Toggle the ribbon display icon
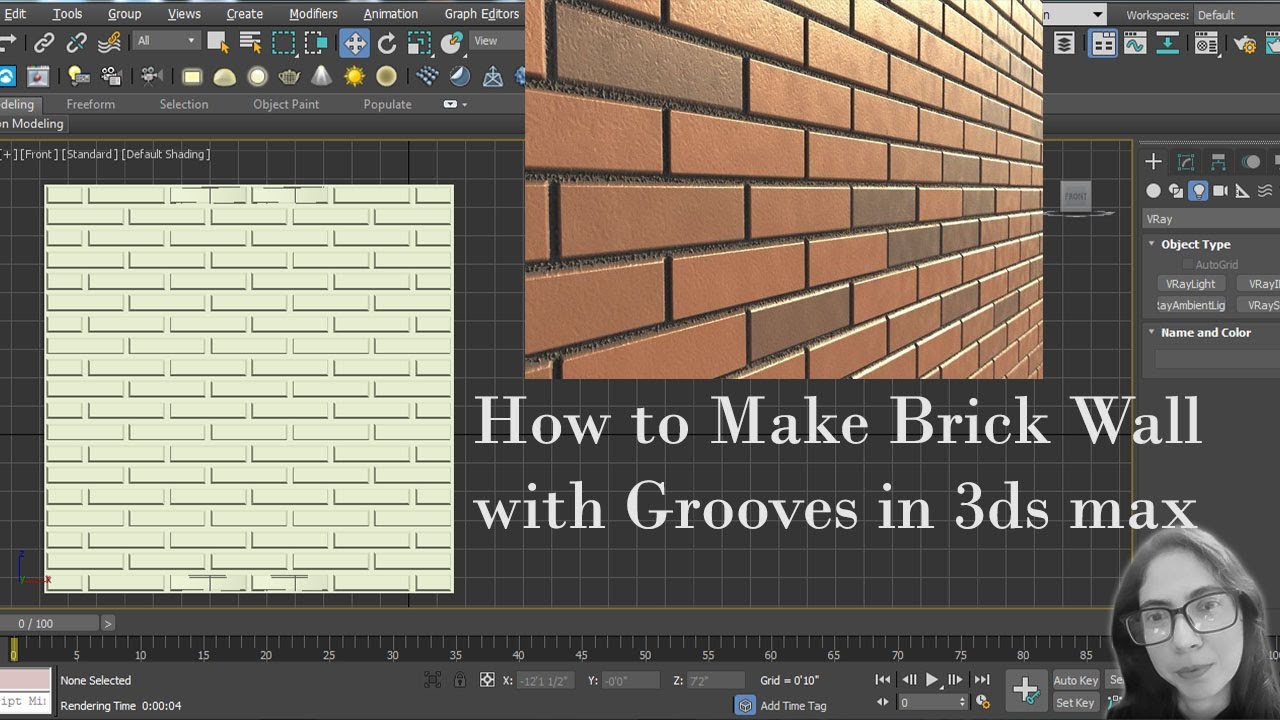This screenshot has width=1280, height=720. (1103, 43)
